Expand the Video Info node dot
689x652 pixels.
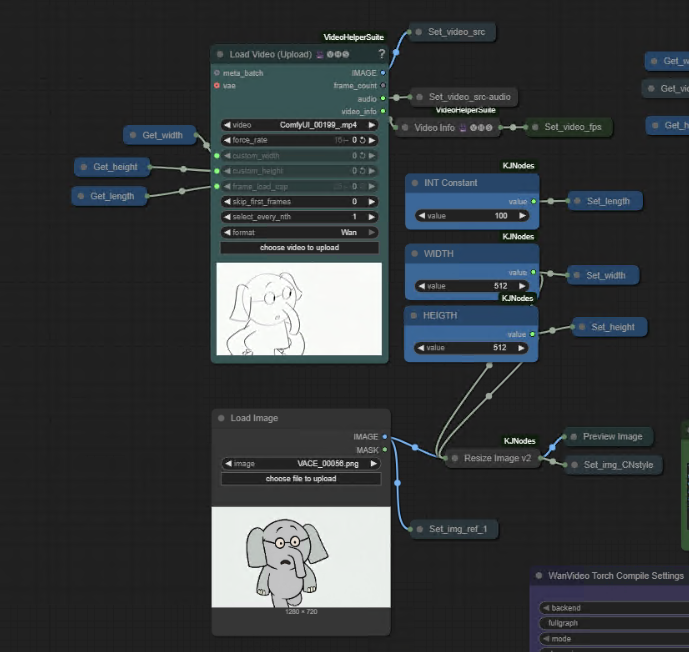[405, 128]
